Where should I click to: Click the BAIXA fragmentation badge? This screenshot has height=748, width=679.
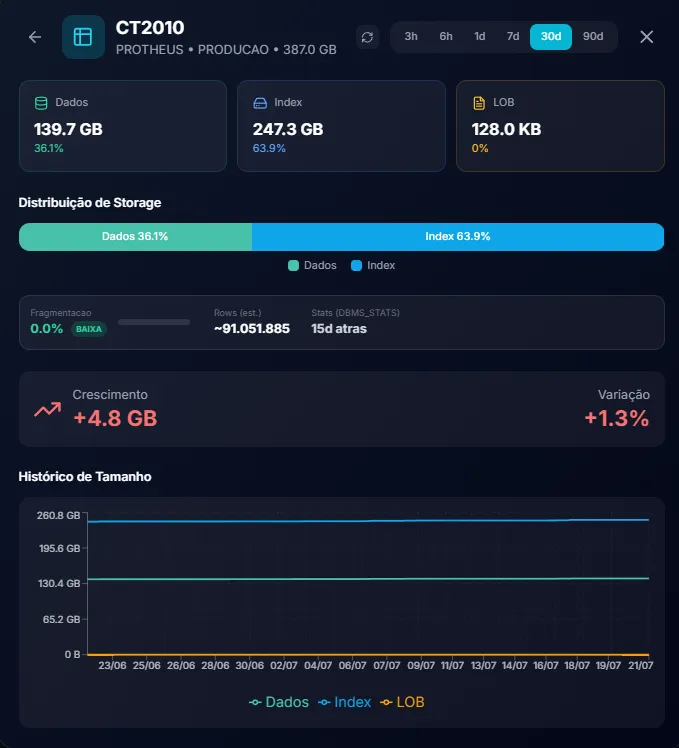tap(89, 329)
